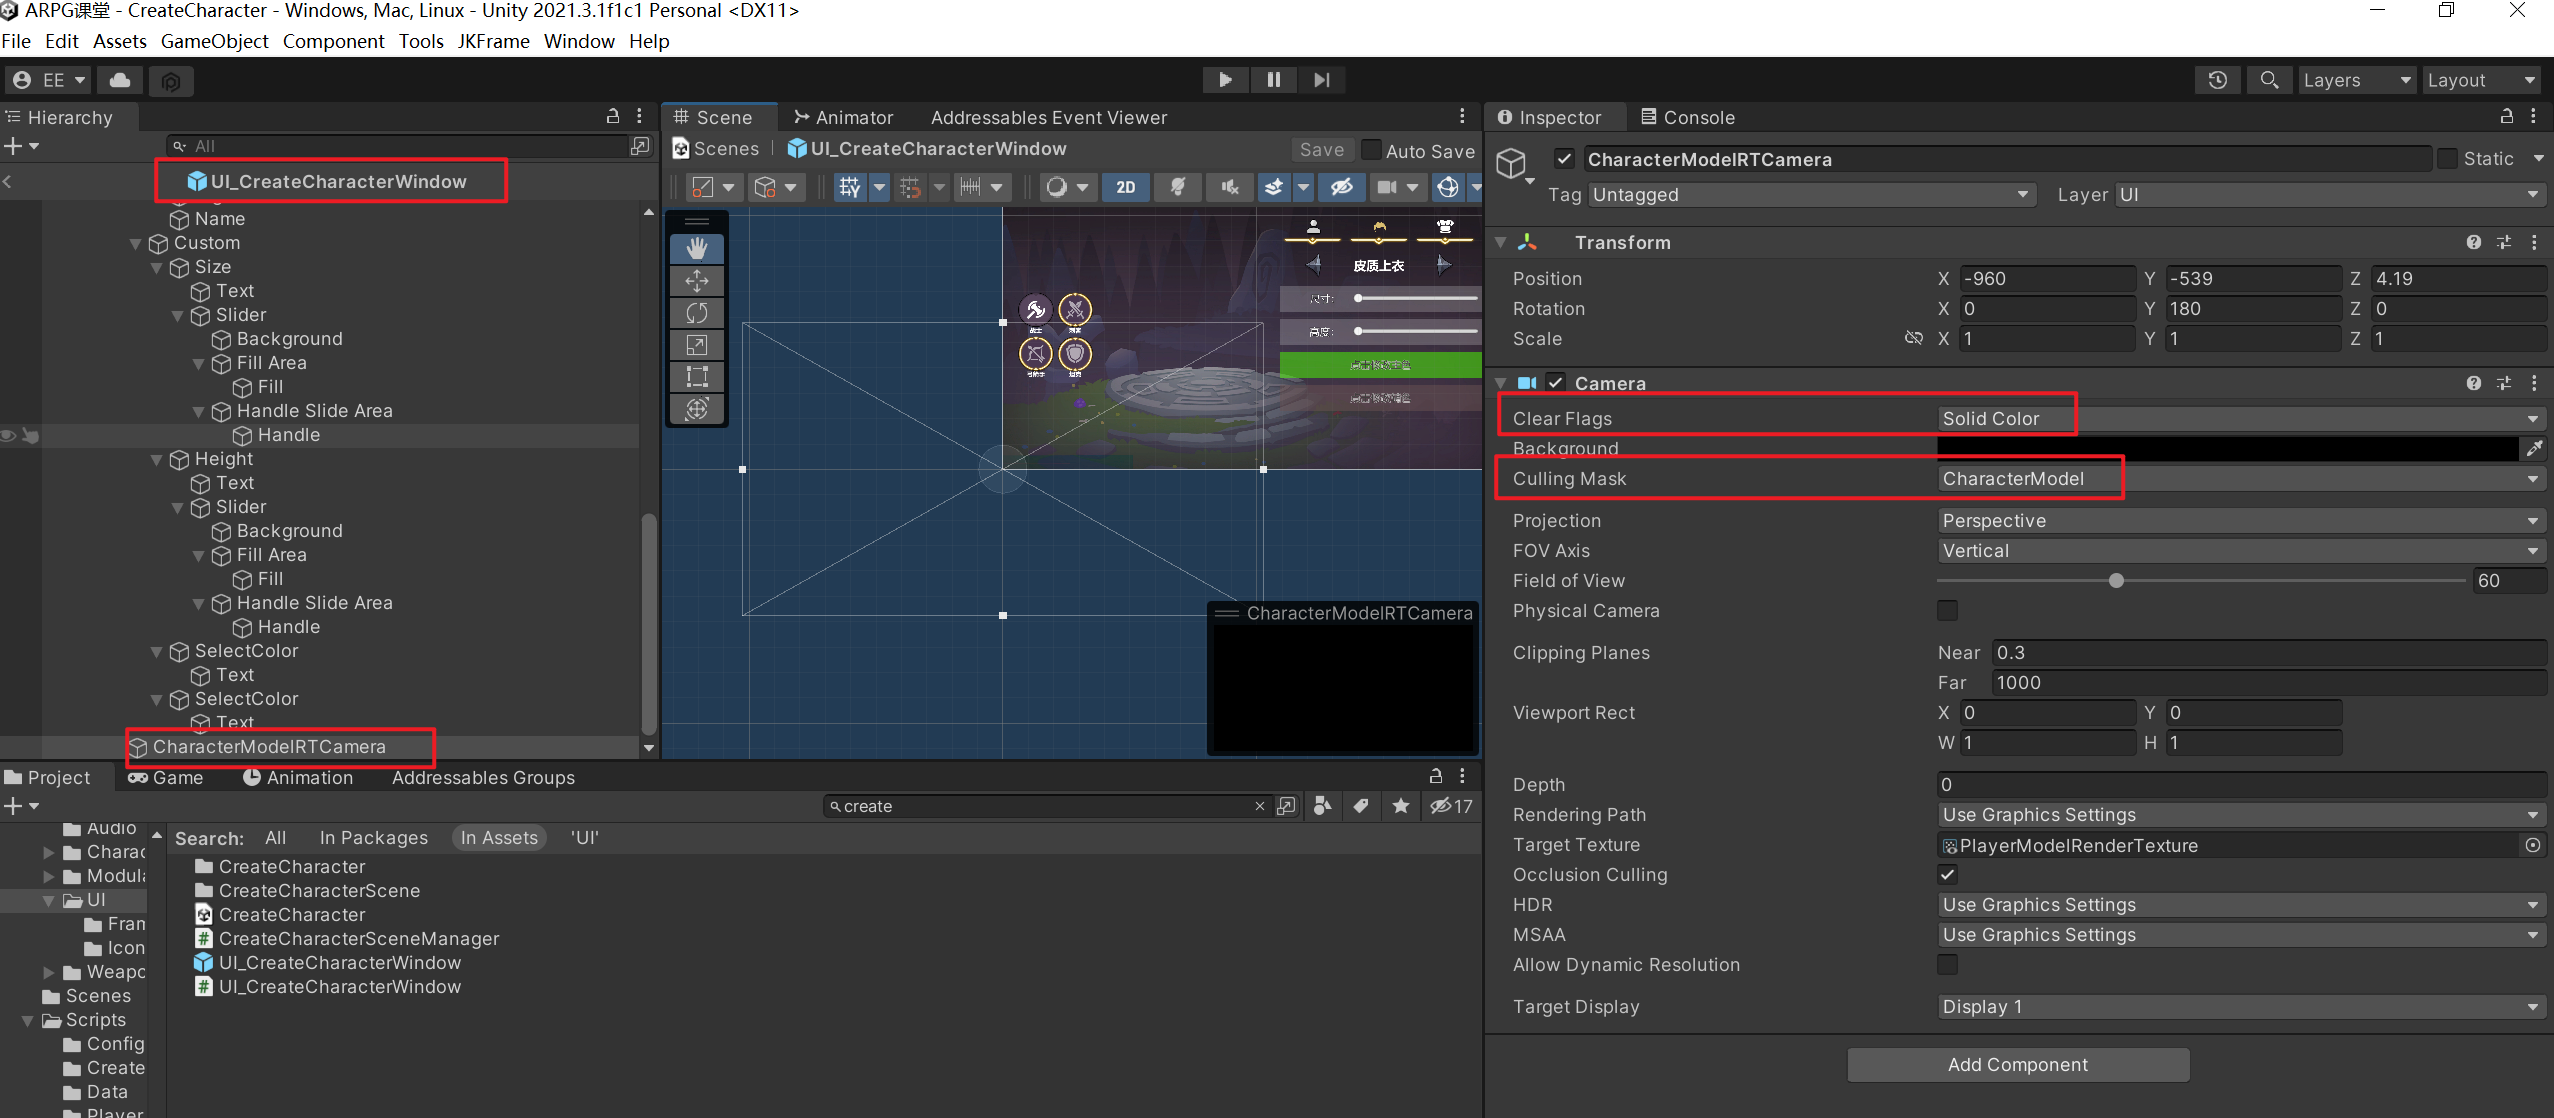Open Unity cloud services icon

click(120, 80)
